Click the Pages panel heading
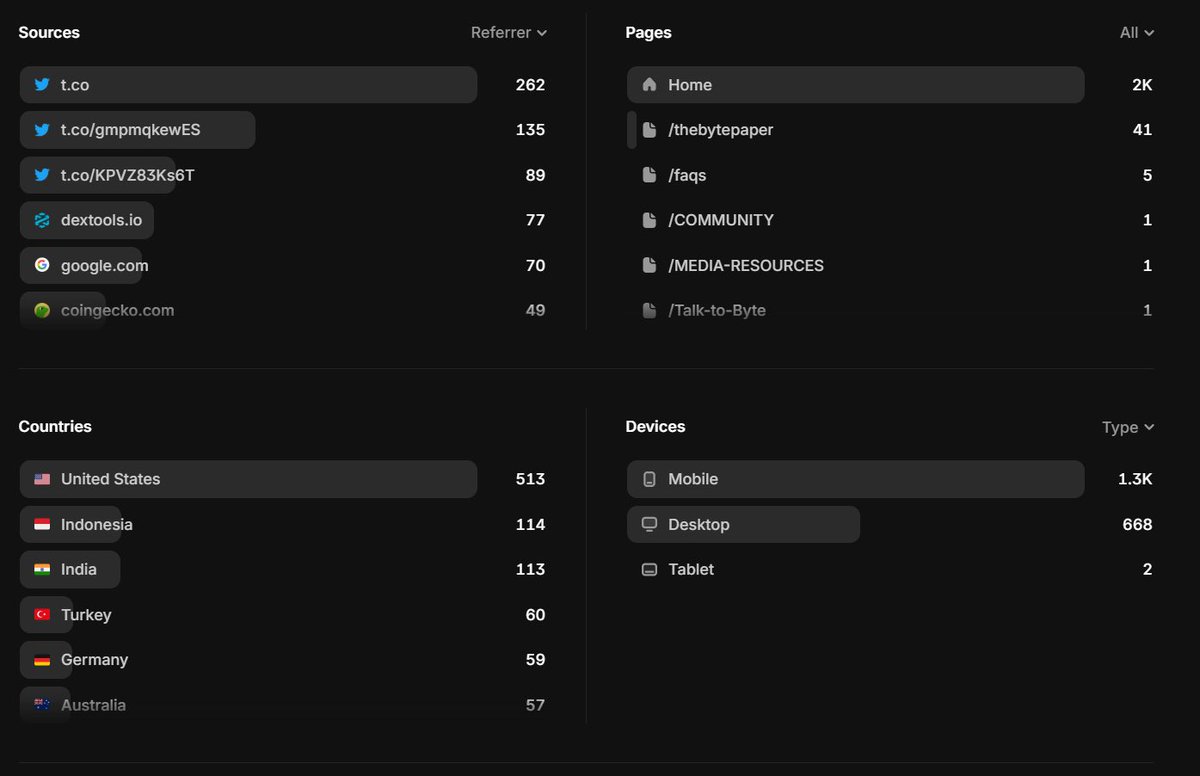Screen dimensions: 1200x776 coord(649,32)
